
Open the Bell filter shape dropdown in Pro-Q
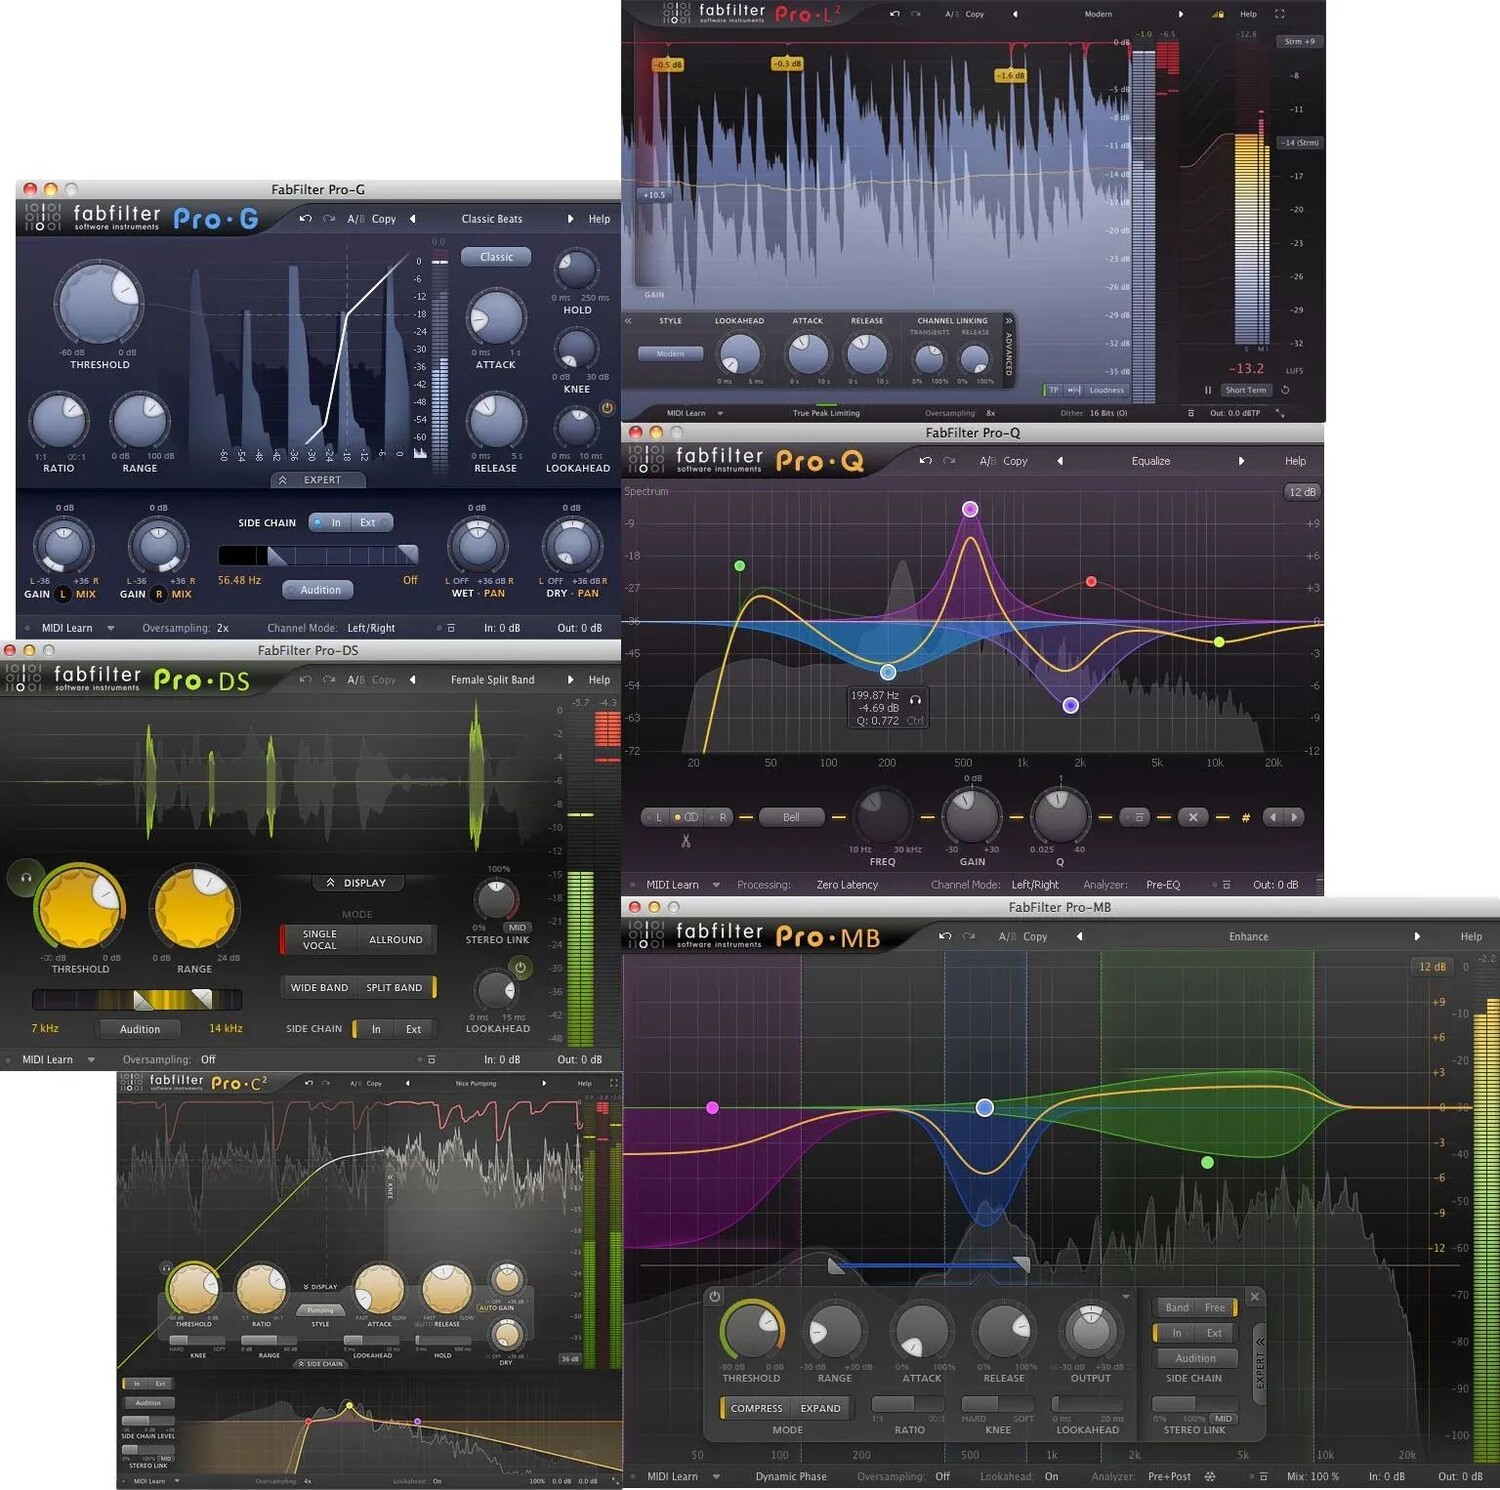(x=791, y=817)
